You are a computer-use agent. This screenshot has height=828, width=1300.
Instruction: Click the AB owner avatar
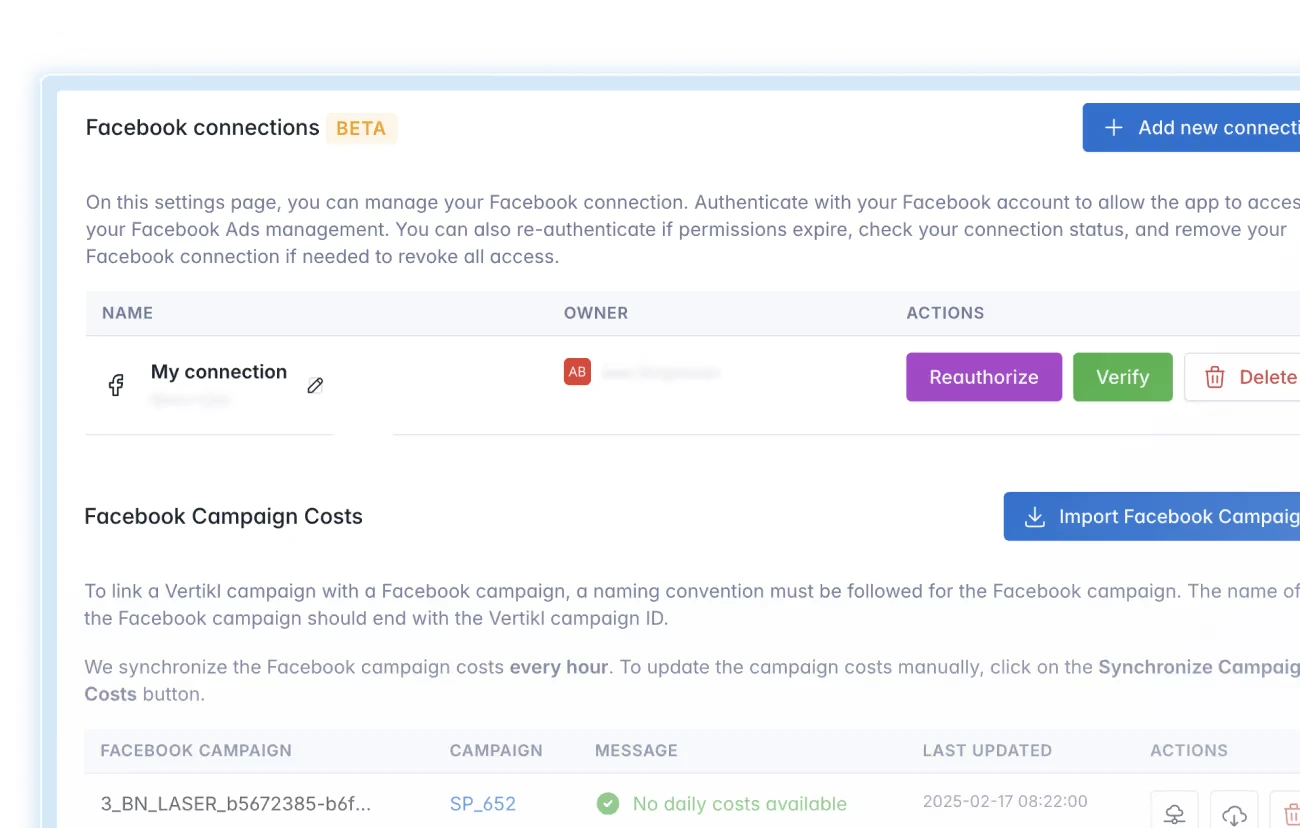[577, 371]
